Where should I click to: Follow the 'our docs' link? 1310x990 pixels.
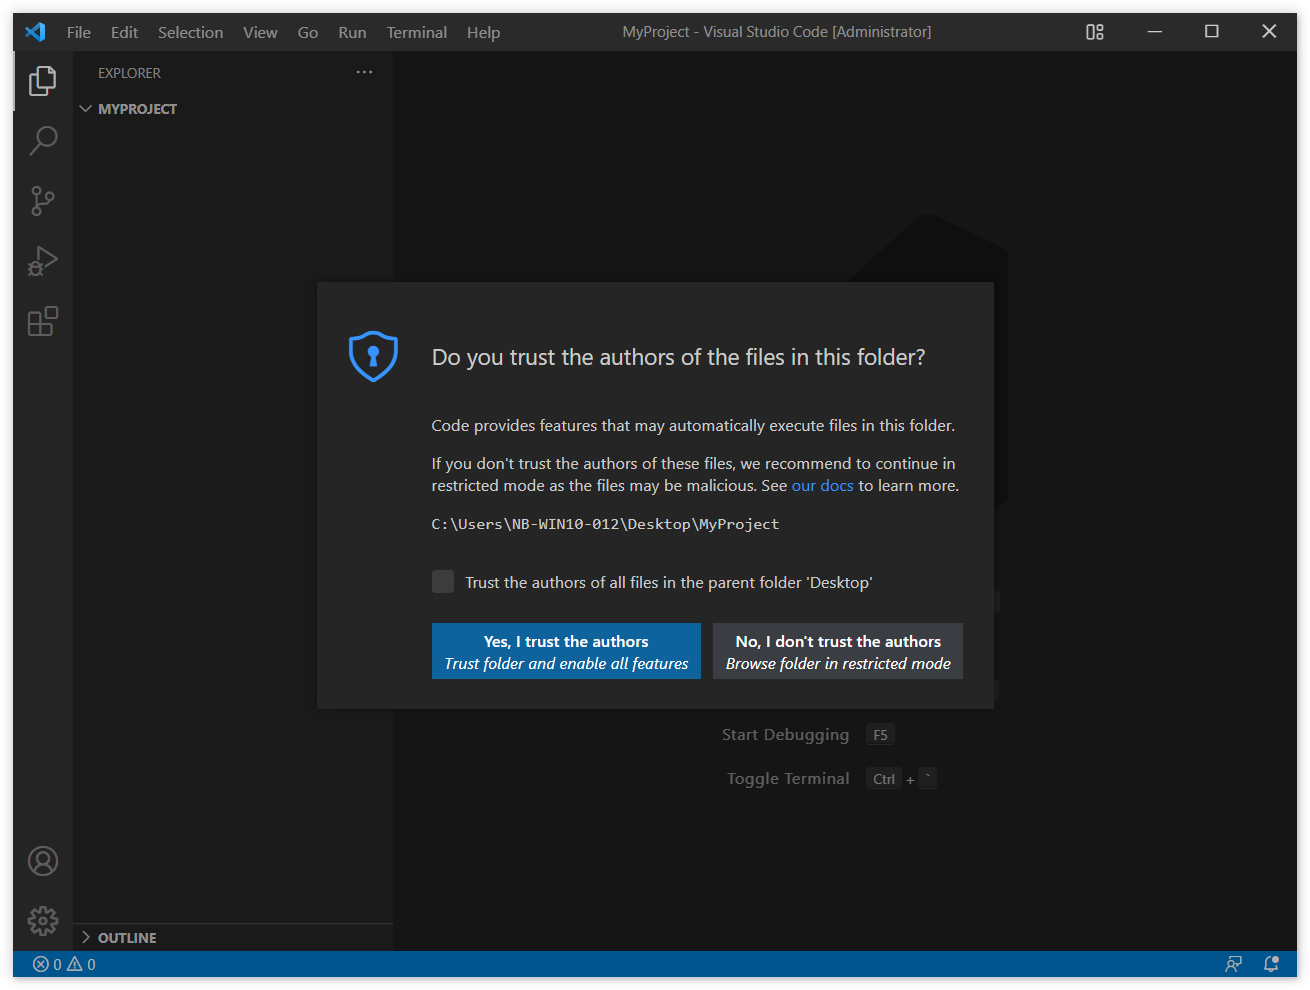coord(822,486)
